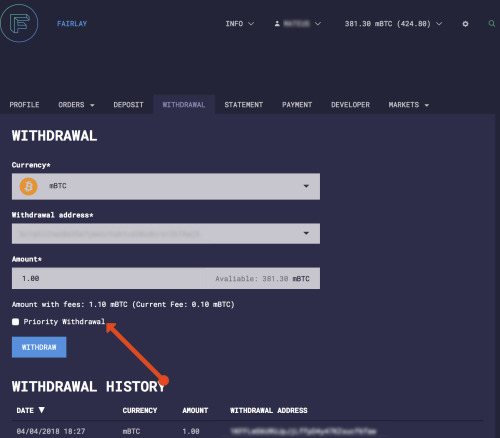Image resolution: width=500 pixels, height=438 pixels.
Task: Open the Currency mBTC select arrow
Action: pos(306,186)
